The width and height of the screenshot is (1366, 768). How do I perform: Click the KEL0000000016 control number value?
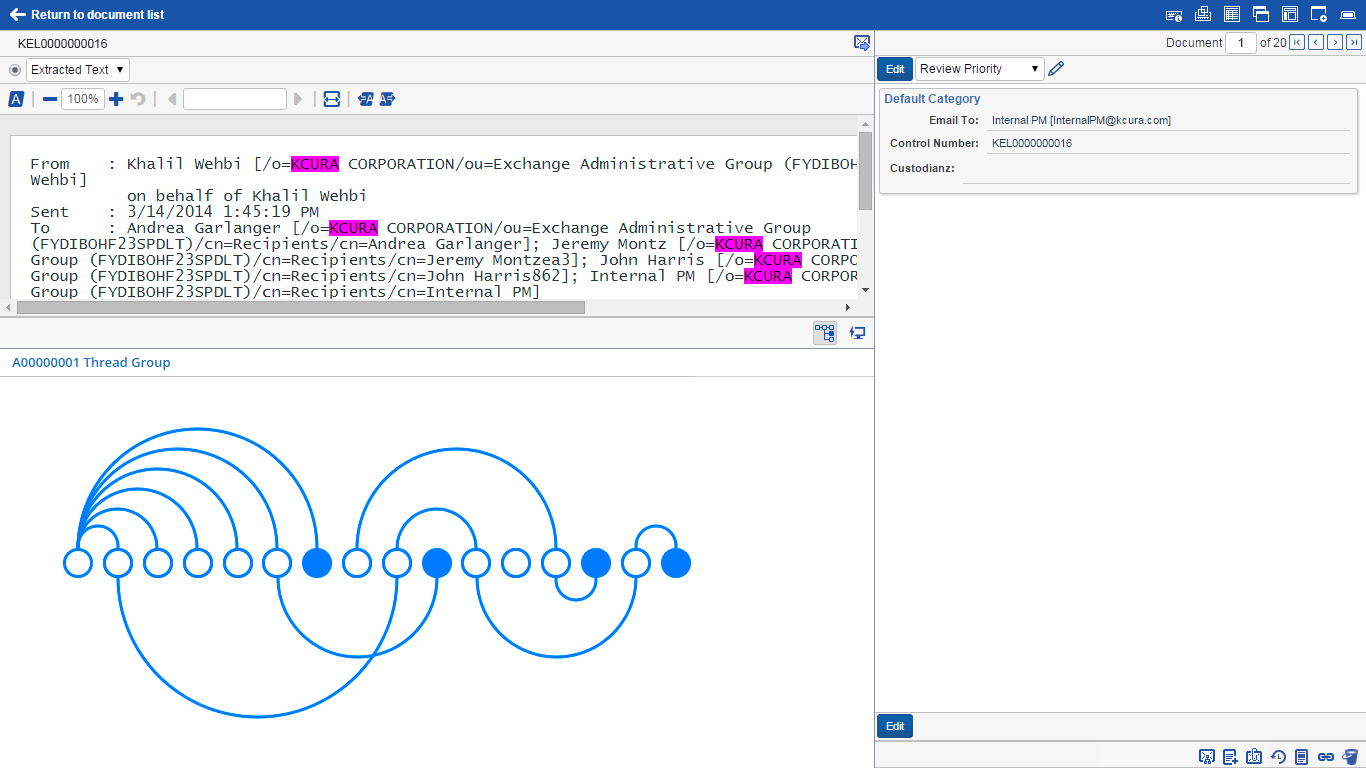[x=1032, y=143]
